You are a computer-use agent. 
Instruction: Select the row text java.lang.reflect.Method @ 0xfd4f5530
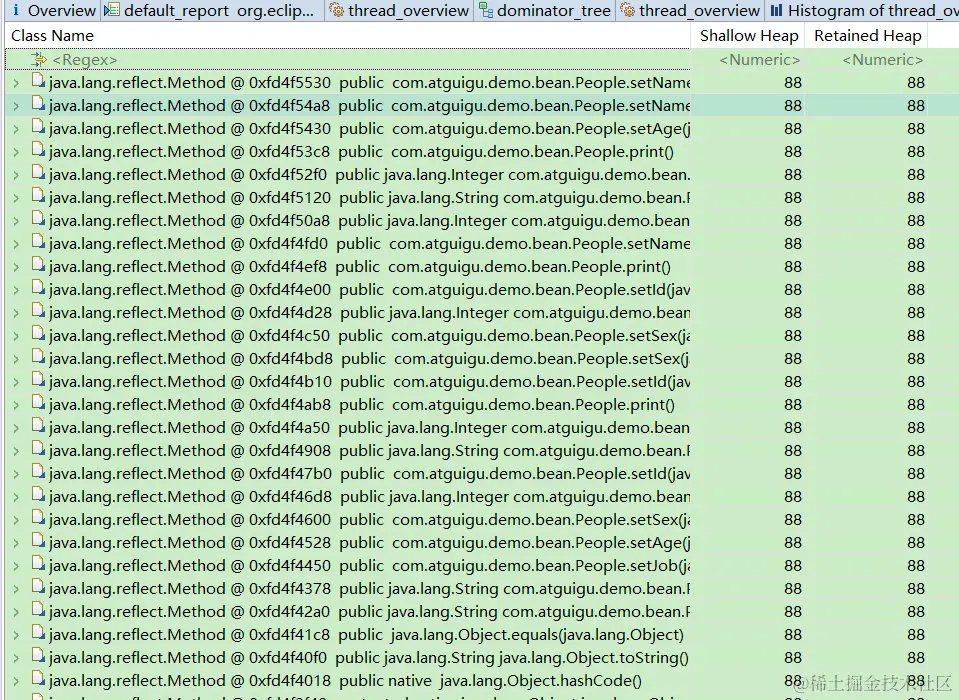tap(190, 83)
